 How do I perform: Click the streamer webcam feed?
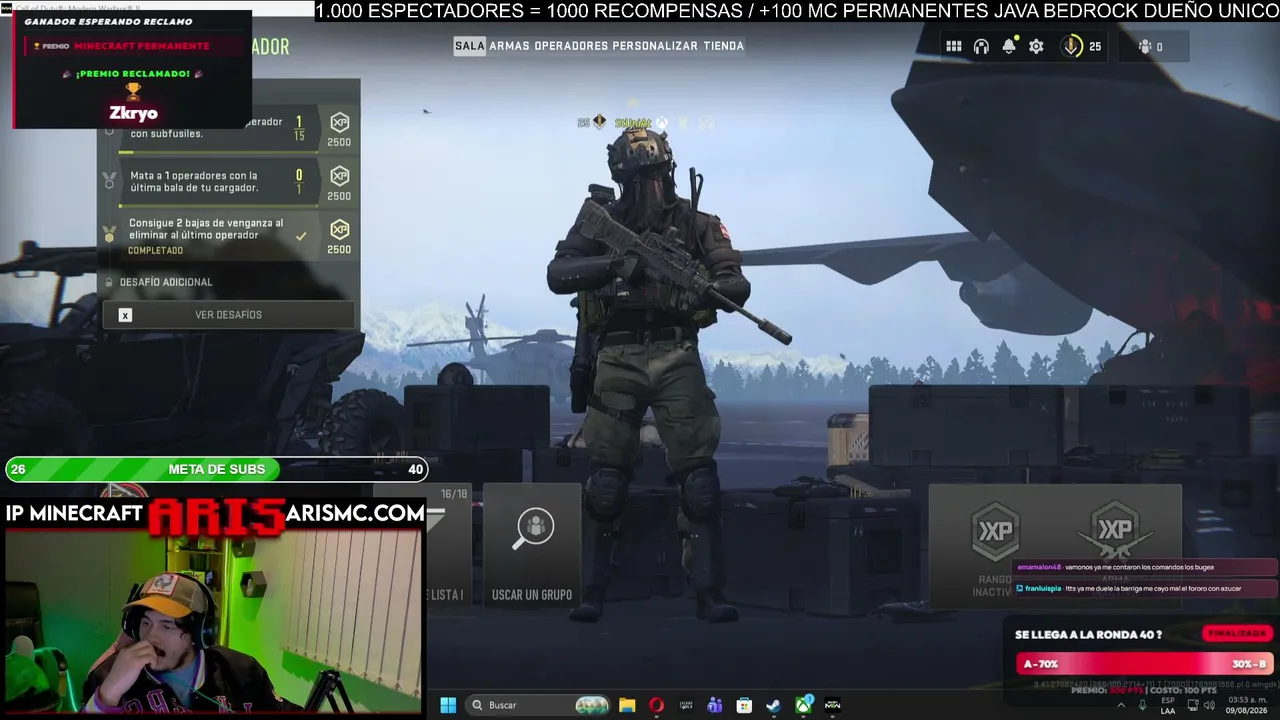[213, 621]
